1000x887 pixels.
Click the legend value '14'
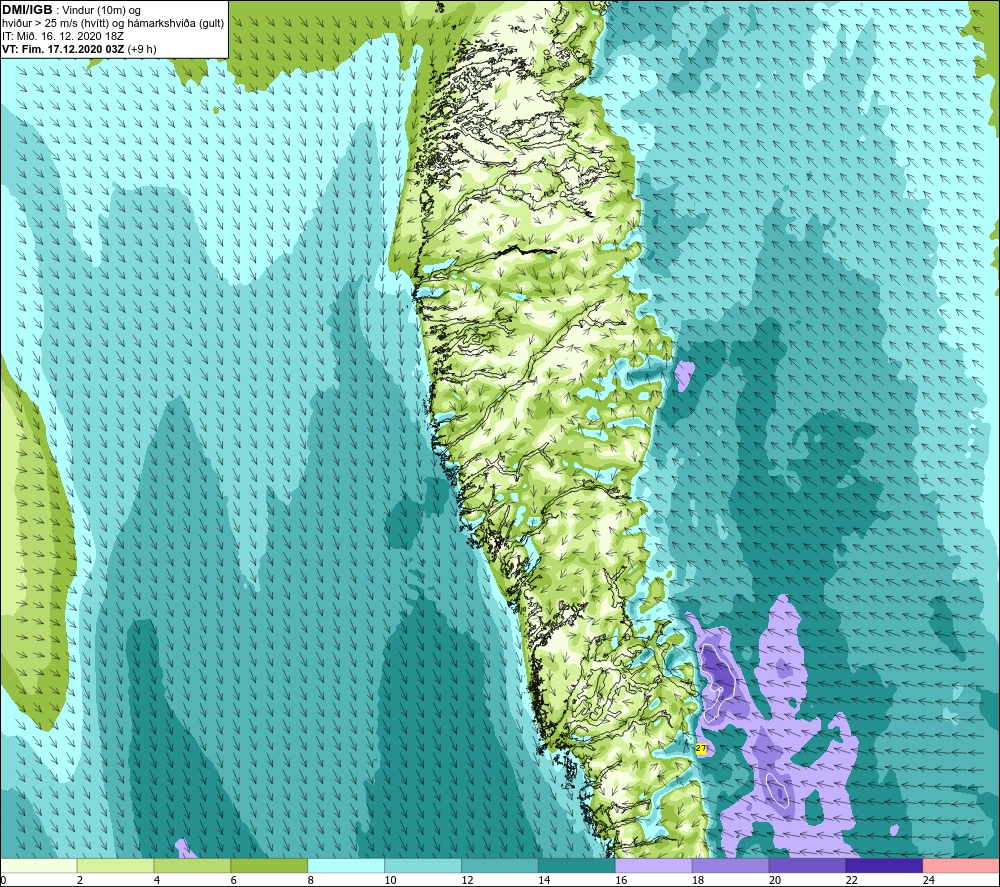544,880
